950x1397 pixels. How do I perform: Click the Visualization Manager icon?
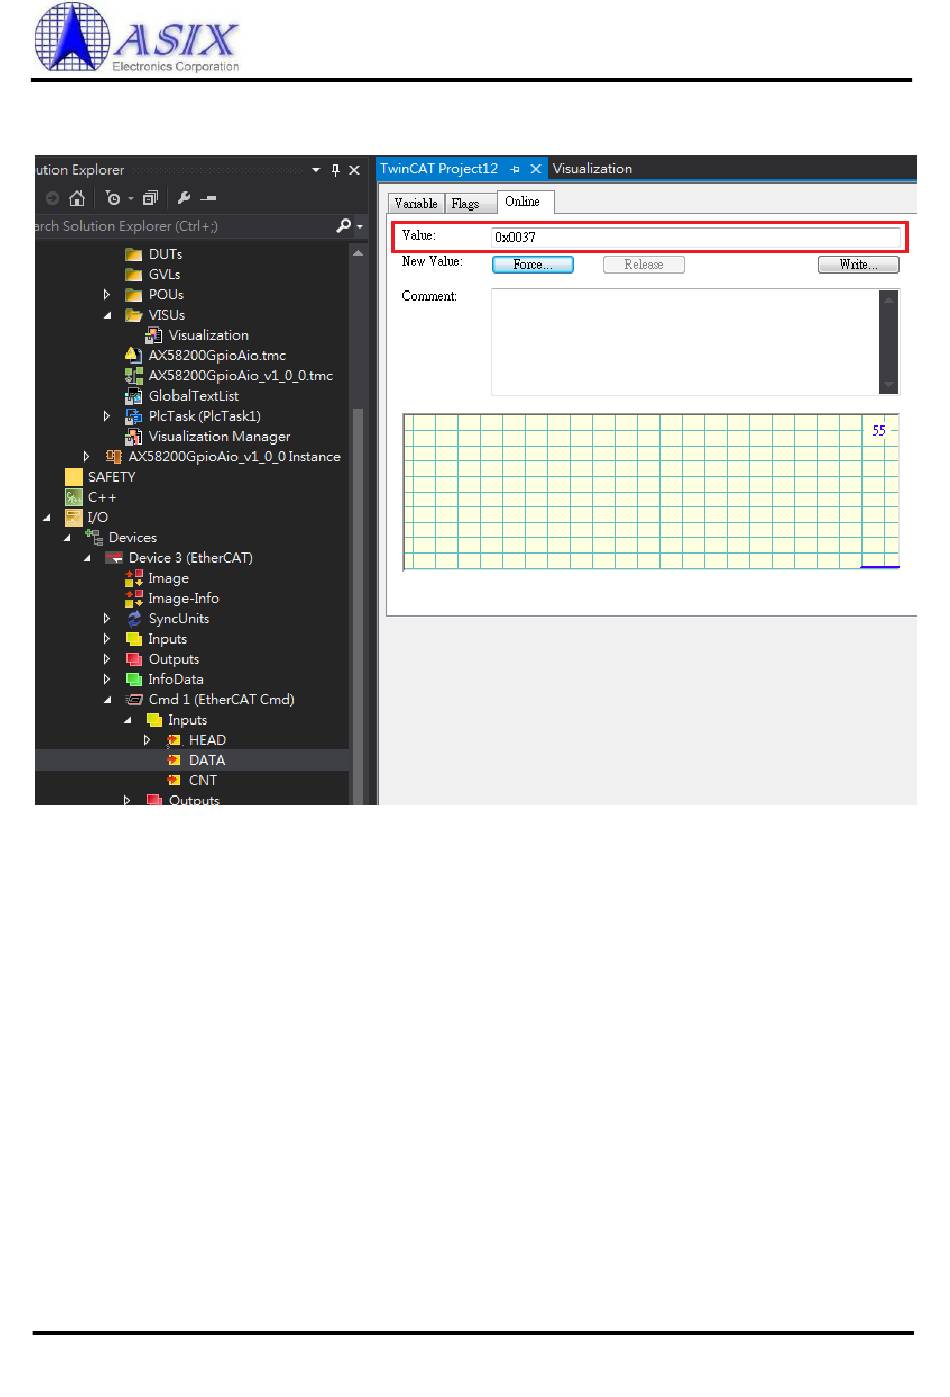click(x=133, y=436)
